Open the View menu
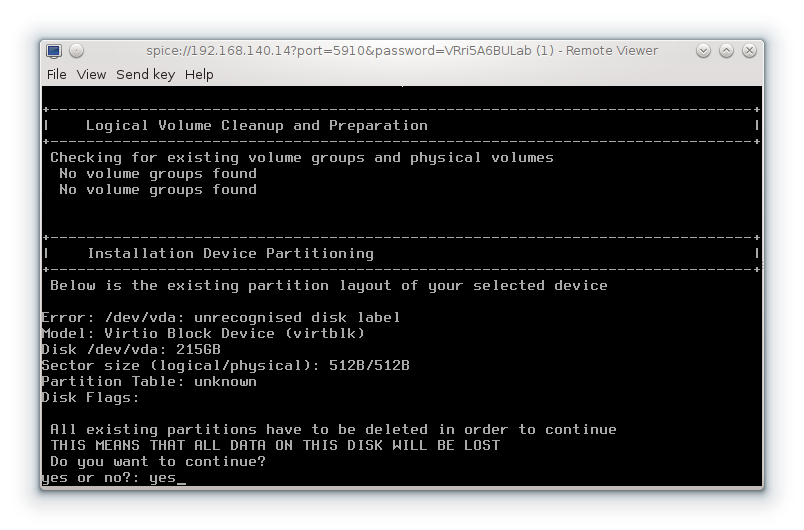 coord(91,74)
